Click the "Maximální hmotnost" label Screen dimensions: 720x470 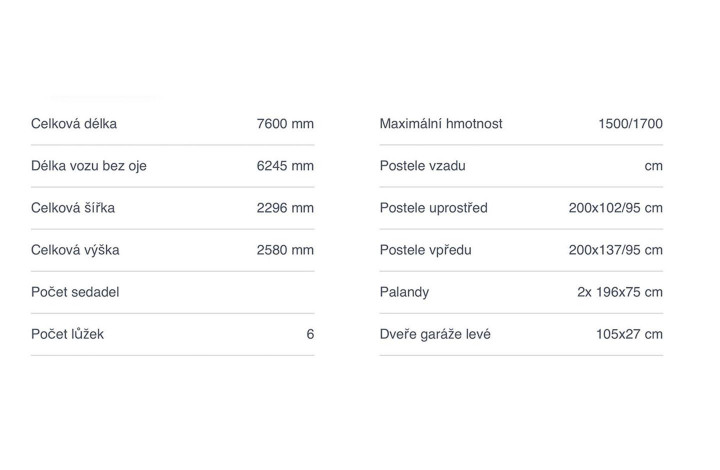tap(441, 124)
